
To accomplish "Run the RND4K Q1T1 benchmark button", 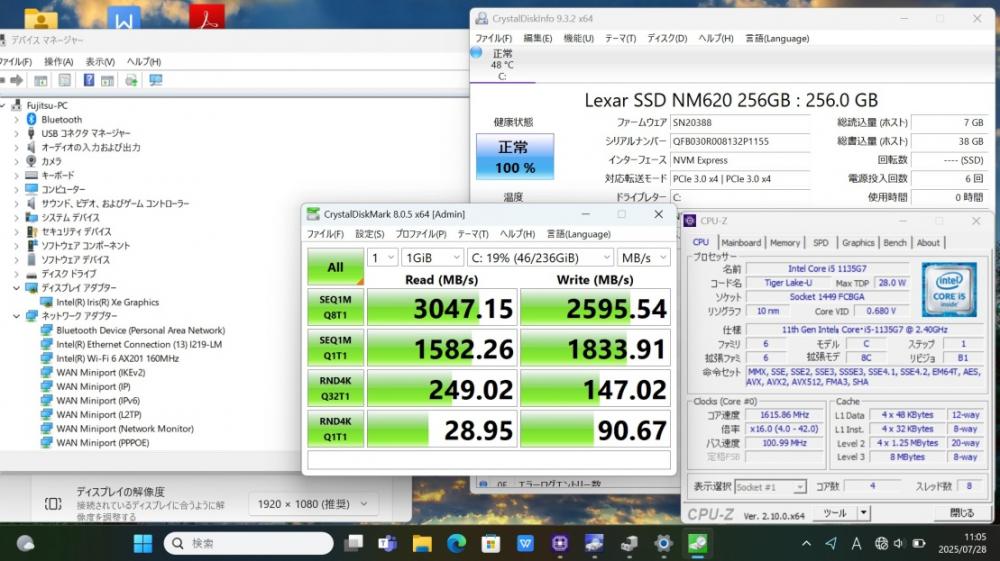I will coord(335,429).
